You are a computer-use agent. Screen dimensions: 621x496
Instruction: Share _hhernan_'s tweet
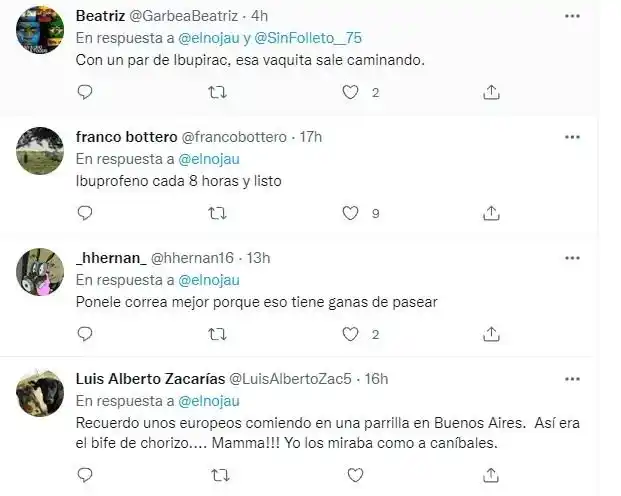coord(491,332)
